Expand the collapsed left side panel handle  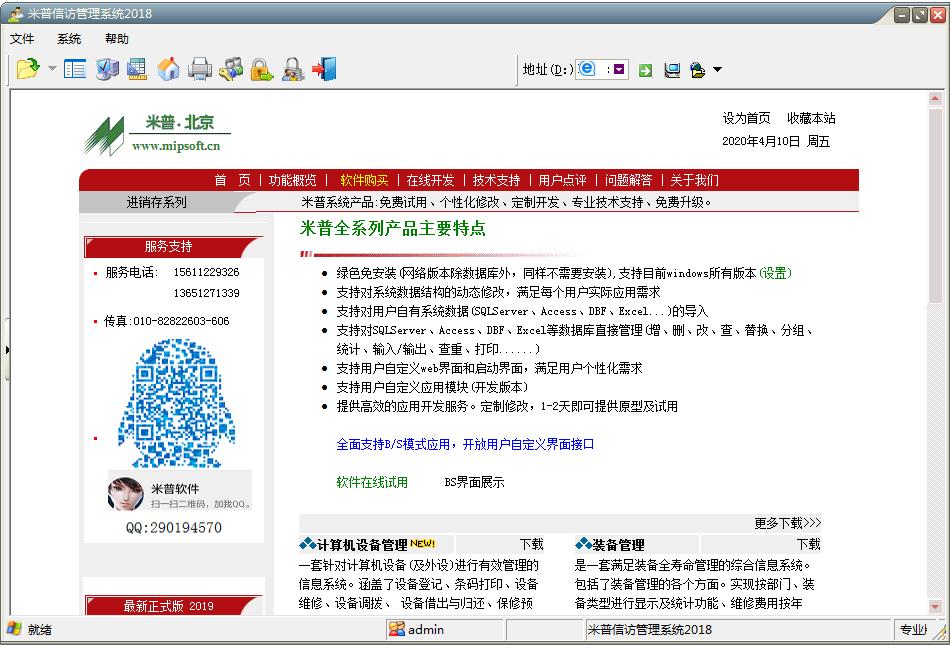(7, 349)
